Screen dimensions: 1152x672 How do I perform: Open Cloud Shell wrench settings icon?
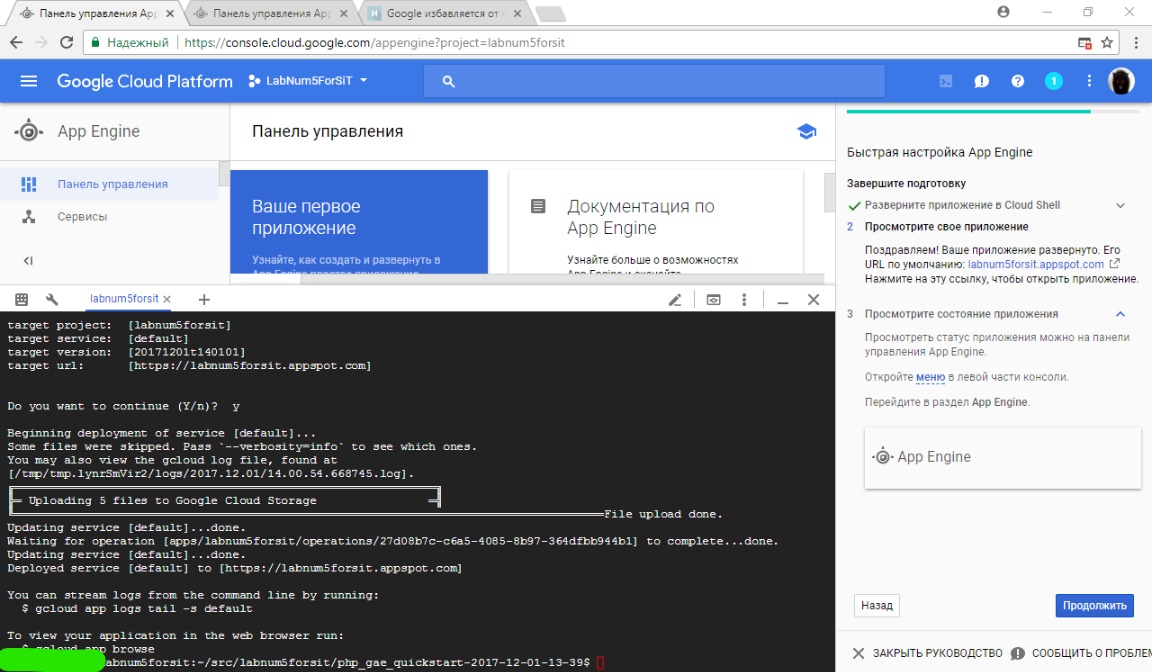click(x=51, y=300)
